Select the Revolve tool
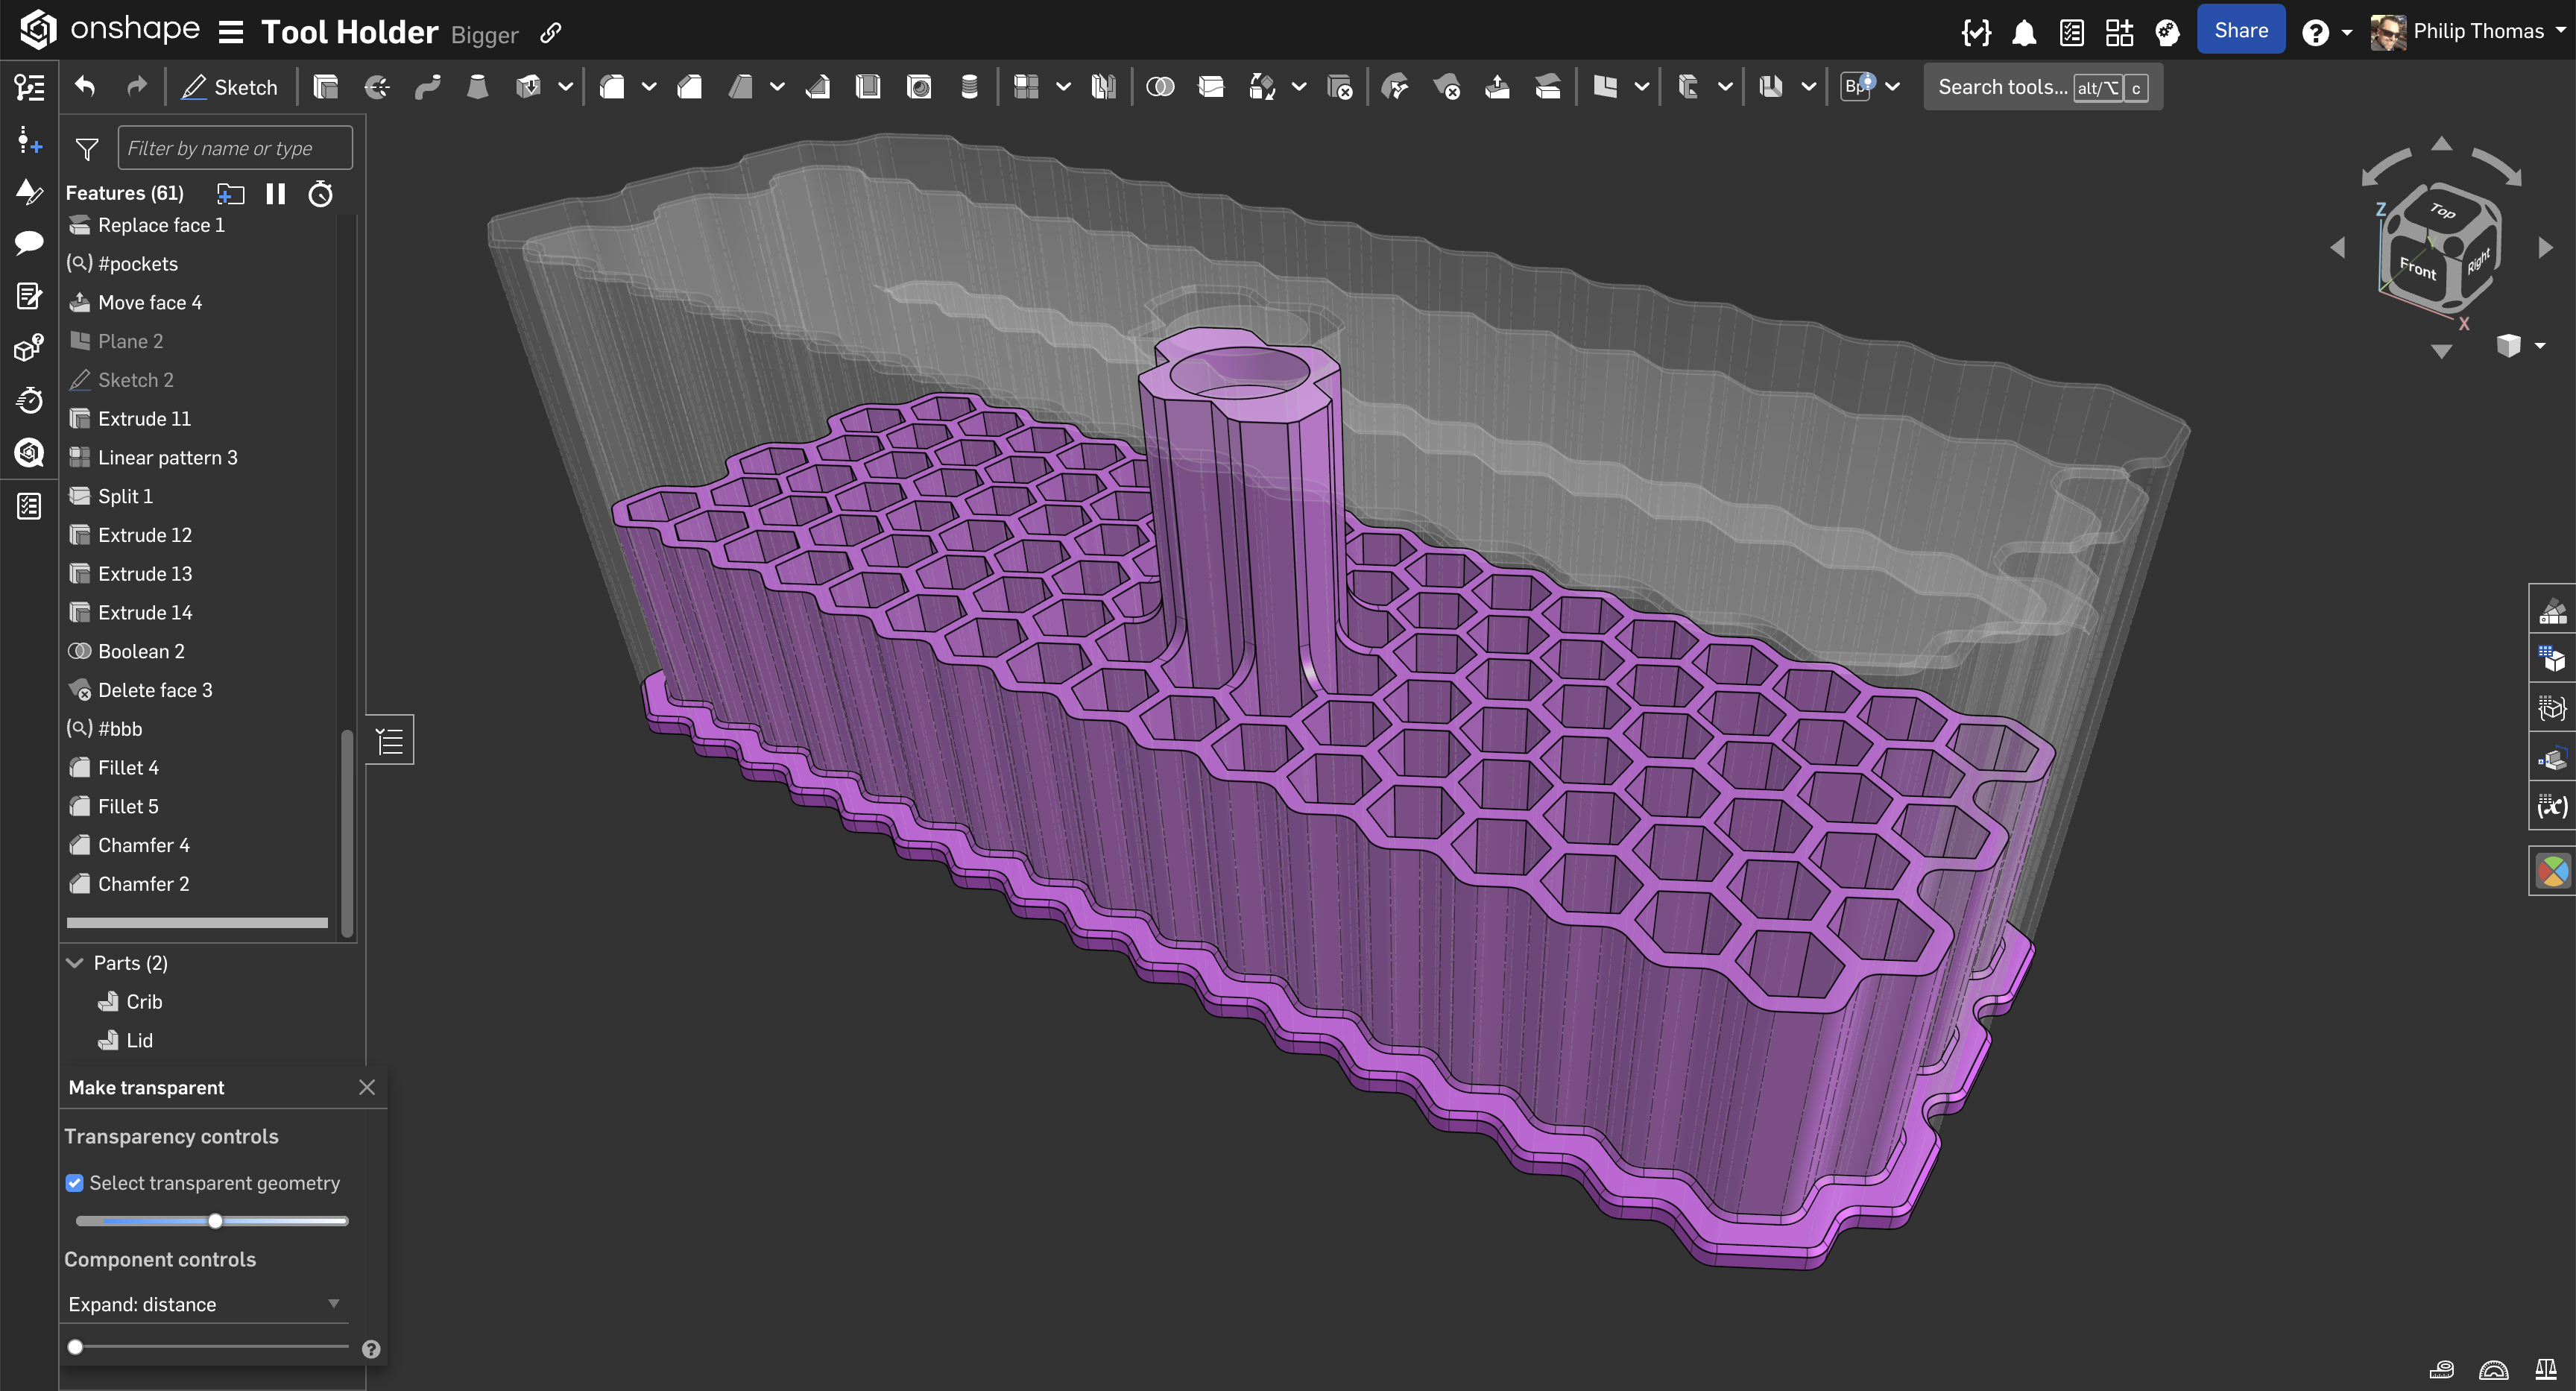Screen dimensions: 2576x1391 pyautogui.click(x=377, y=87)
